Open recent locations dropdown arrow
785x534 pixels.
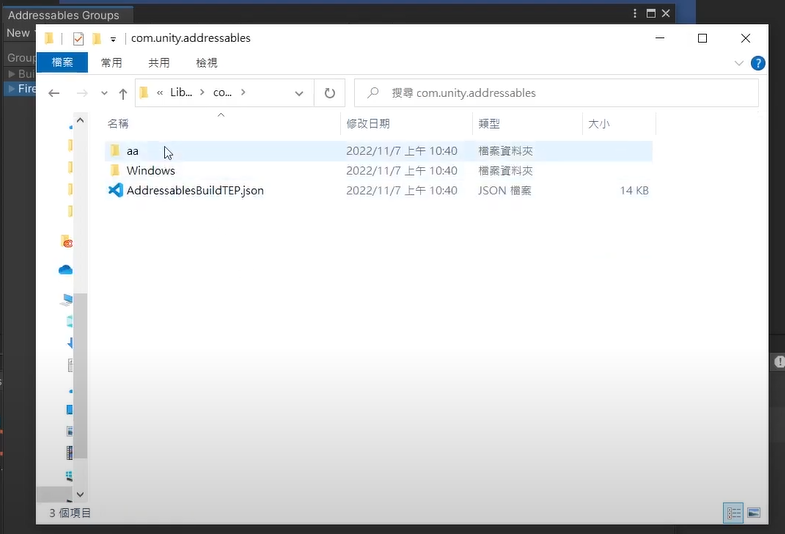click(104, 93)
